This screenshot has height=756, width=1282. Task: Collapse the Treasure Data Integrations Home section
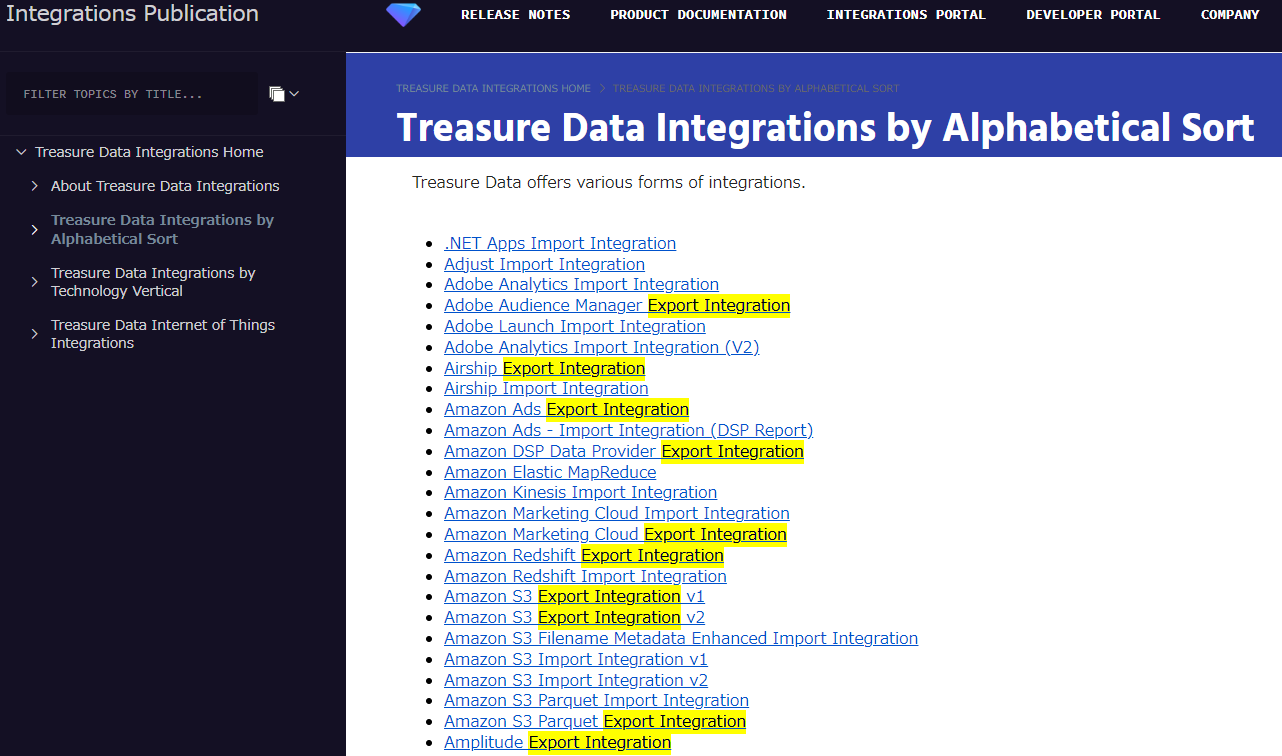[21, 151]
